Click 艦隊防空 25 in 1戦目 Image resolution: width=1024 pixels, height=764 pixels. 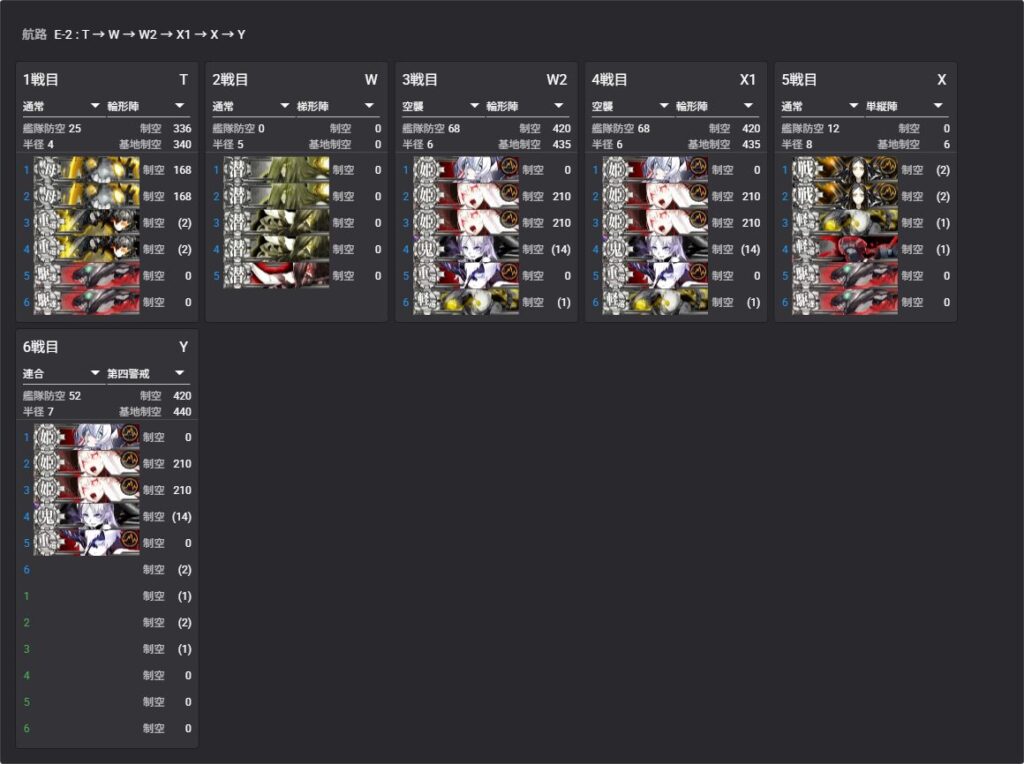52,129
